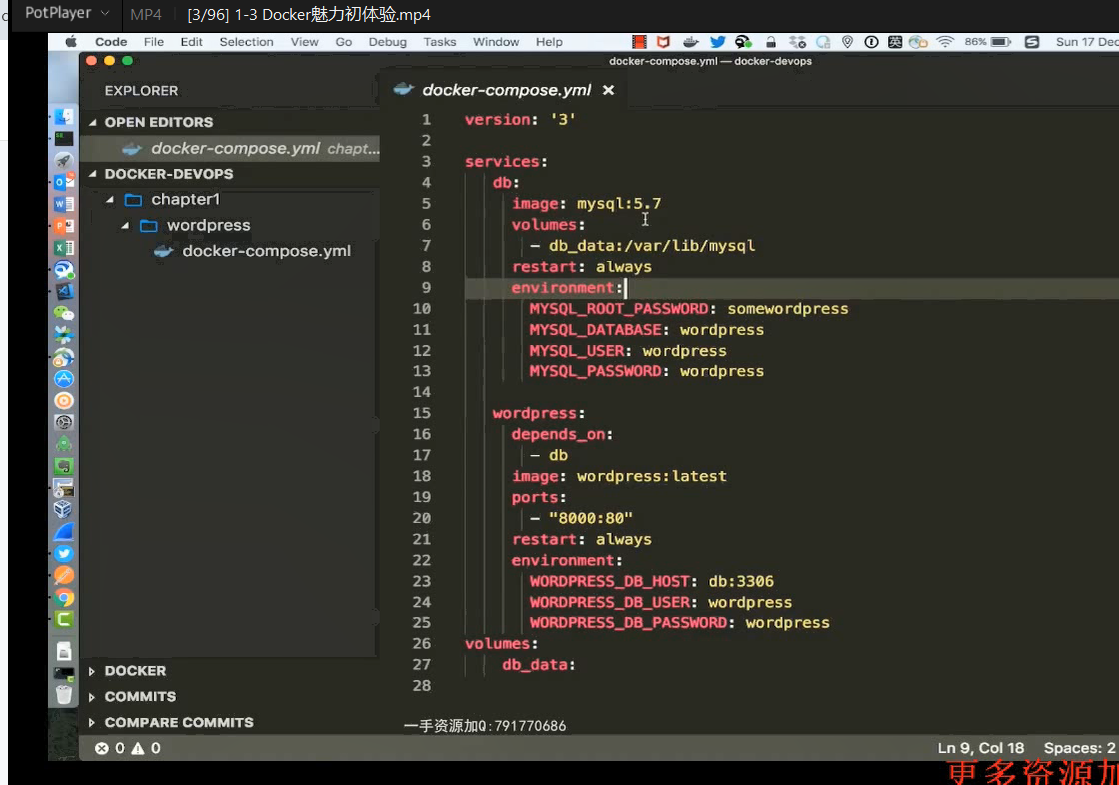Open the Go menu

click(343, 42)
